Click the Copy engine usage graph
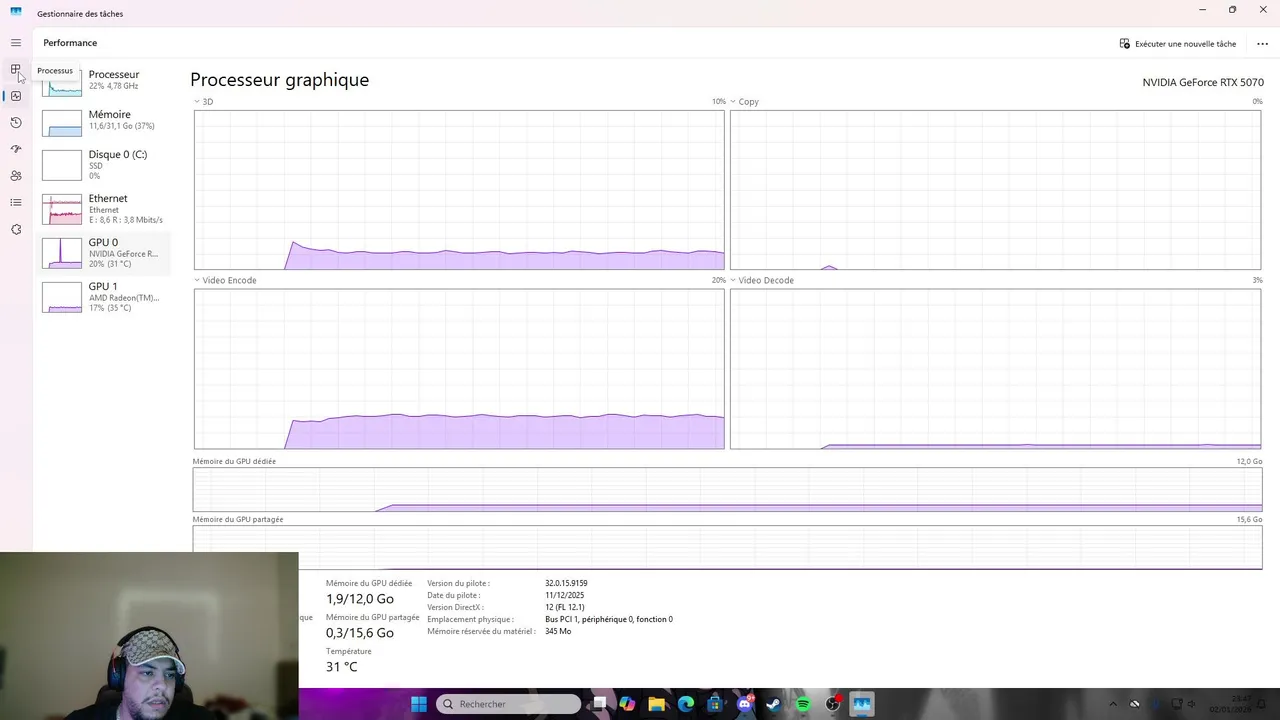 [996, 190]
